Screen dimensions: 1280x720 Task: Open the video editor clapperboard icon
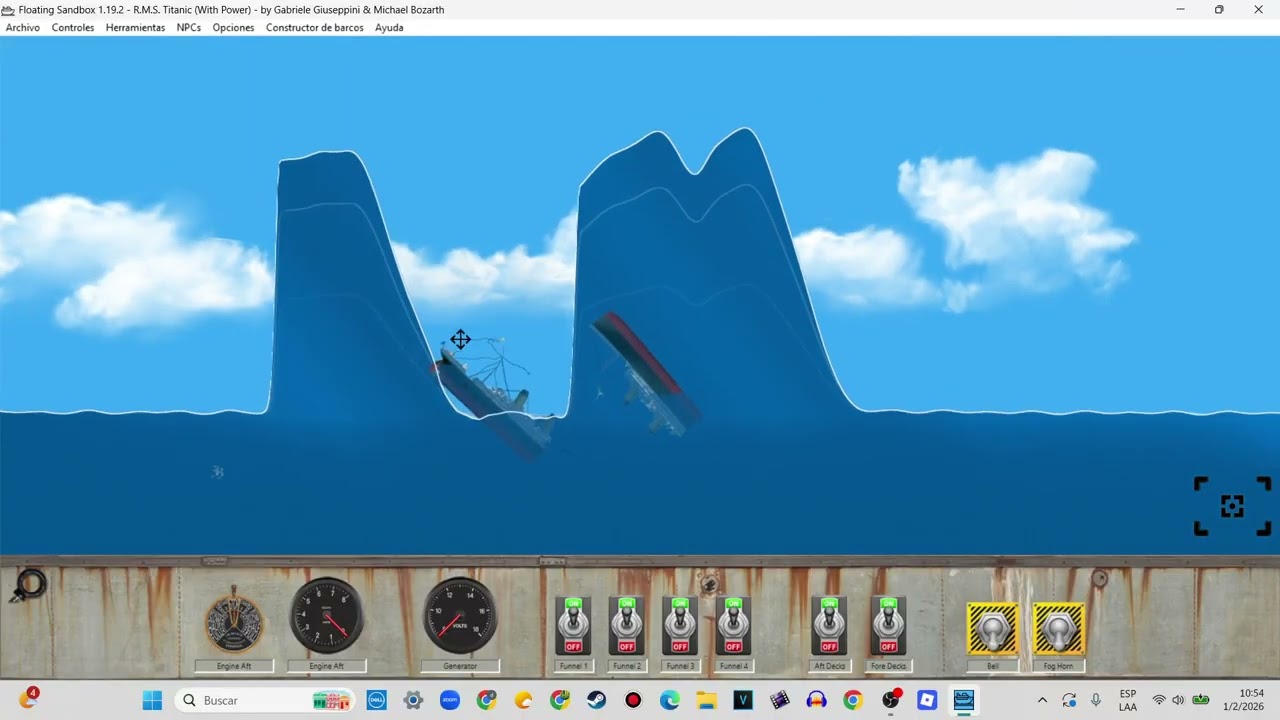780,700
